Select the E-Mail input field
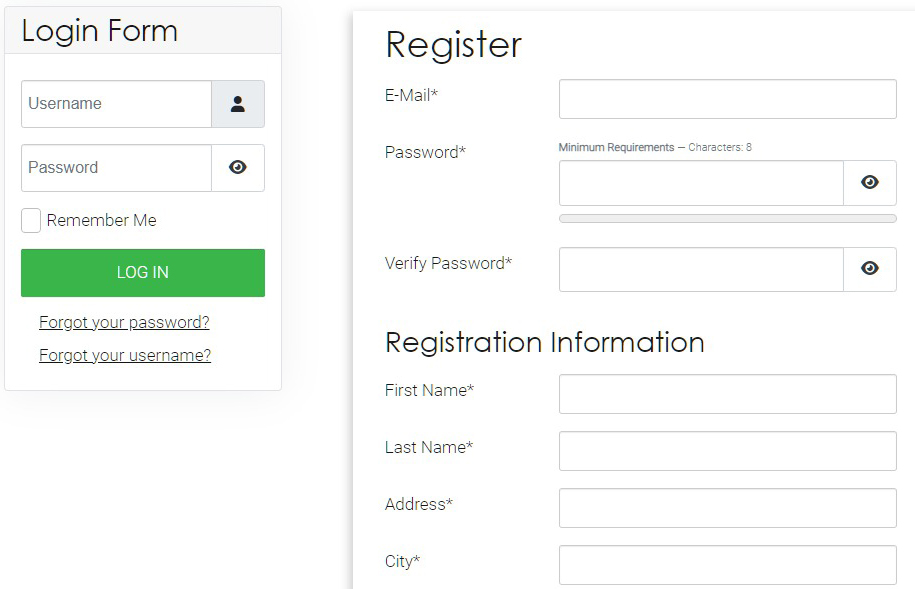915x589 pixels. [x=727, y=99]
